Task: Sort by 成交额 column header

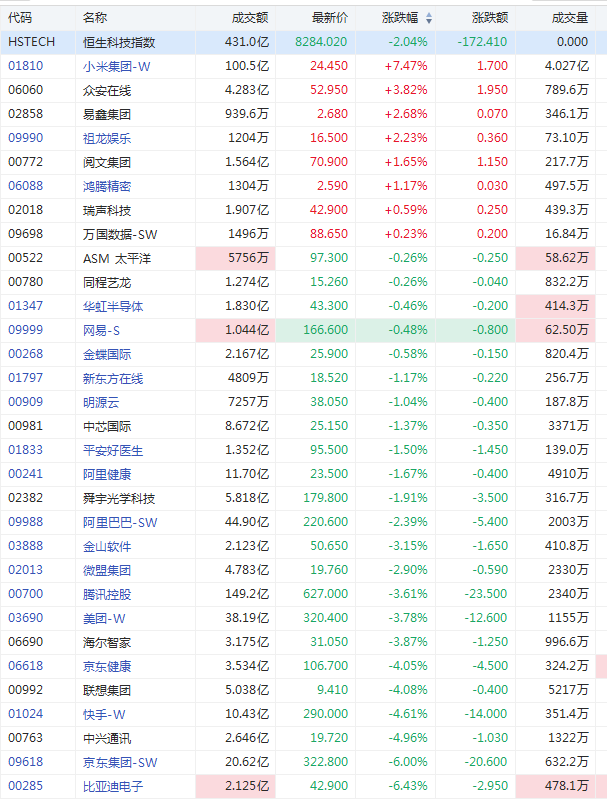Action: tap(250, 18)
